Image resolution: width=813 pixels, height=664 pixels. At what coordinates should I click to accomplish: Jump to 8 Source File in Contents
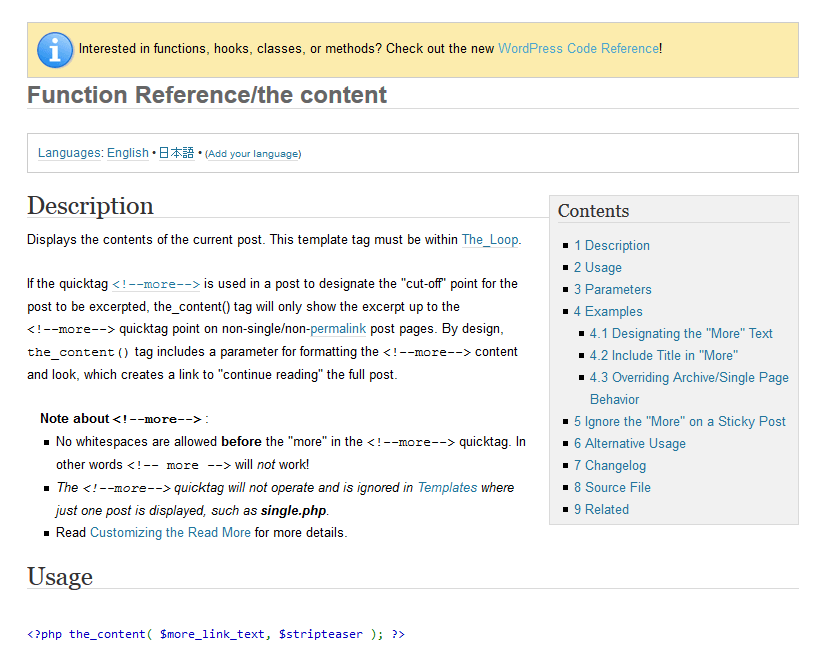(x=612, y=488)
